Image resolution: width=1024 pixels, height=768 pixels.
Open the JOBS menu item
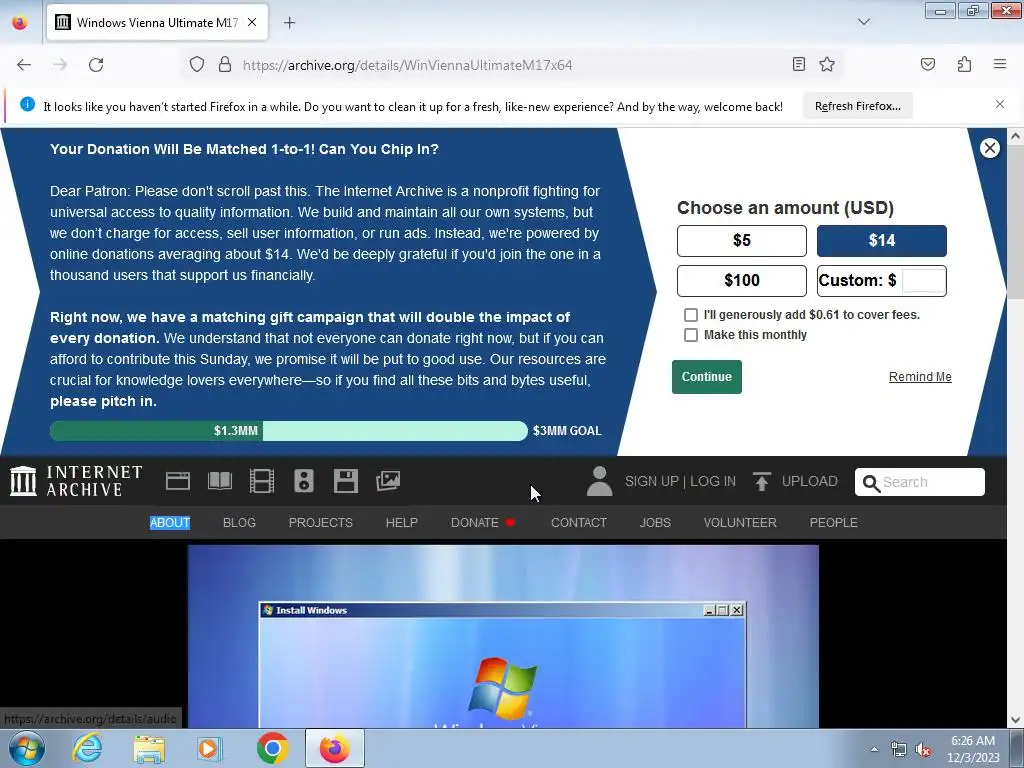(655, 522)
